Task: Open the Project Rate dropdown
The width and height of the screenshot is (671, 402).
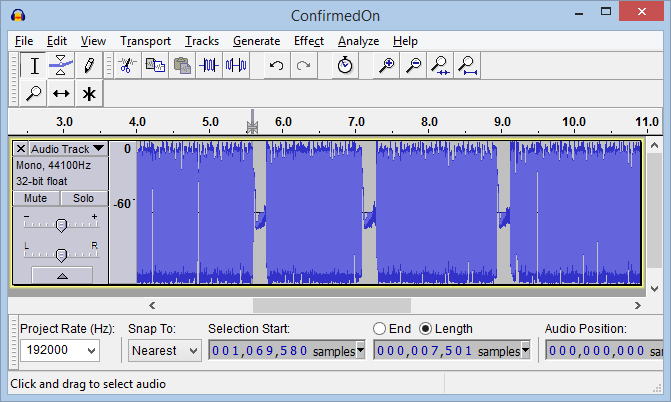Action: [91, 351]
